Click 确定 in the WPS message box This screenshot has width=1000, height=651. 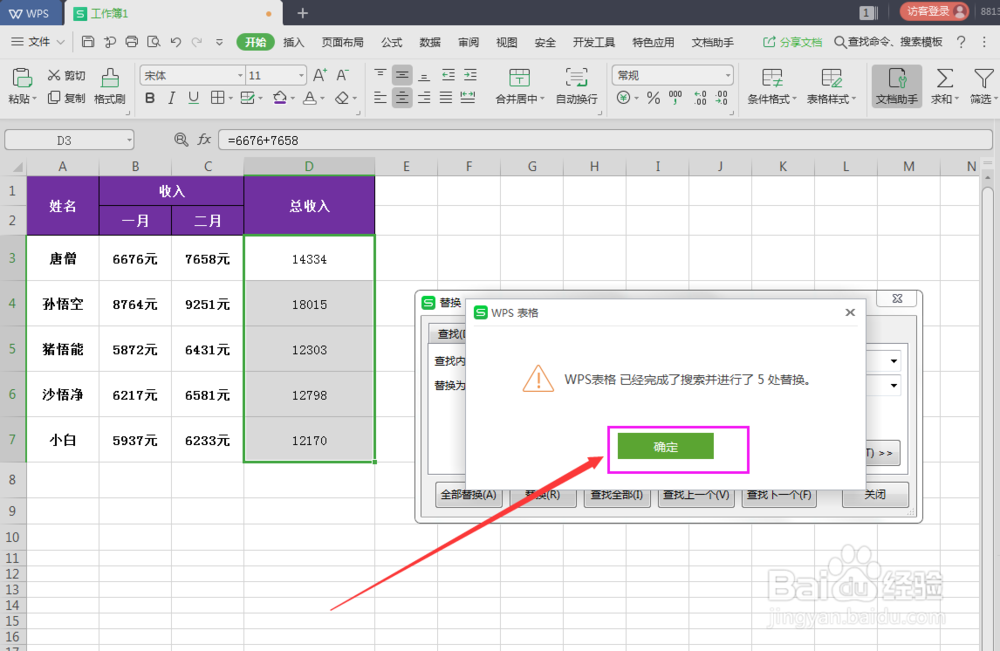665,446
